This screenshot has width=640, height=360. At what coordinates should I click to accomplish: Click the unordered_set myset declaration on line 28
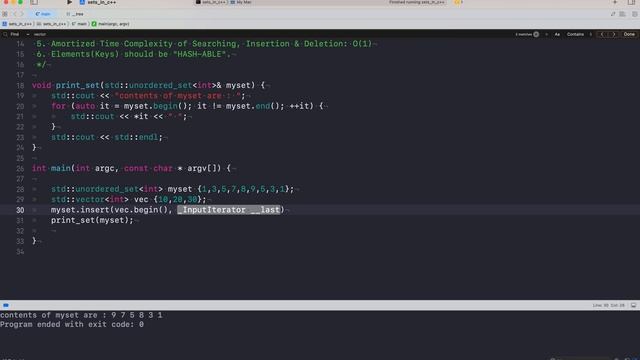172,189
